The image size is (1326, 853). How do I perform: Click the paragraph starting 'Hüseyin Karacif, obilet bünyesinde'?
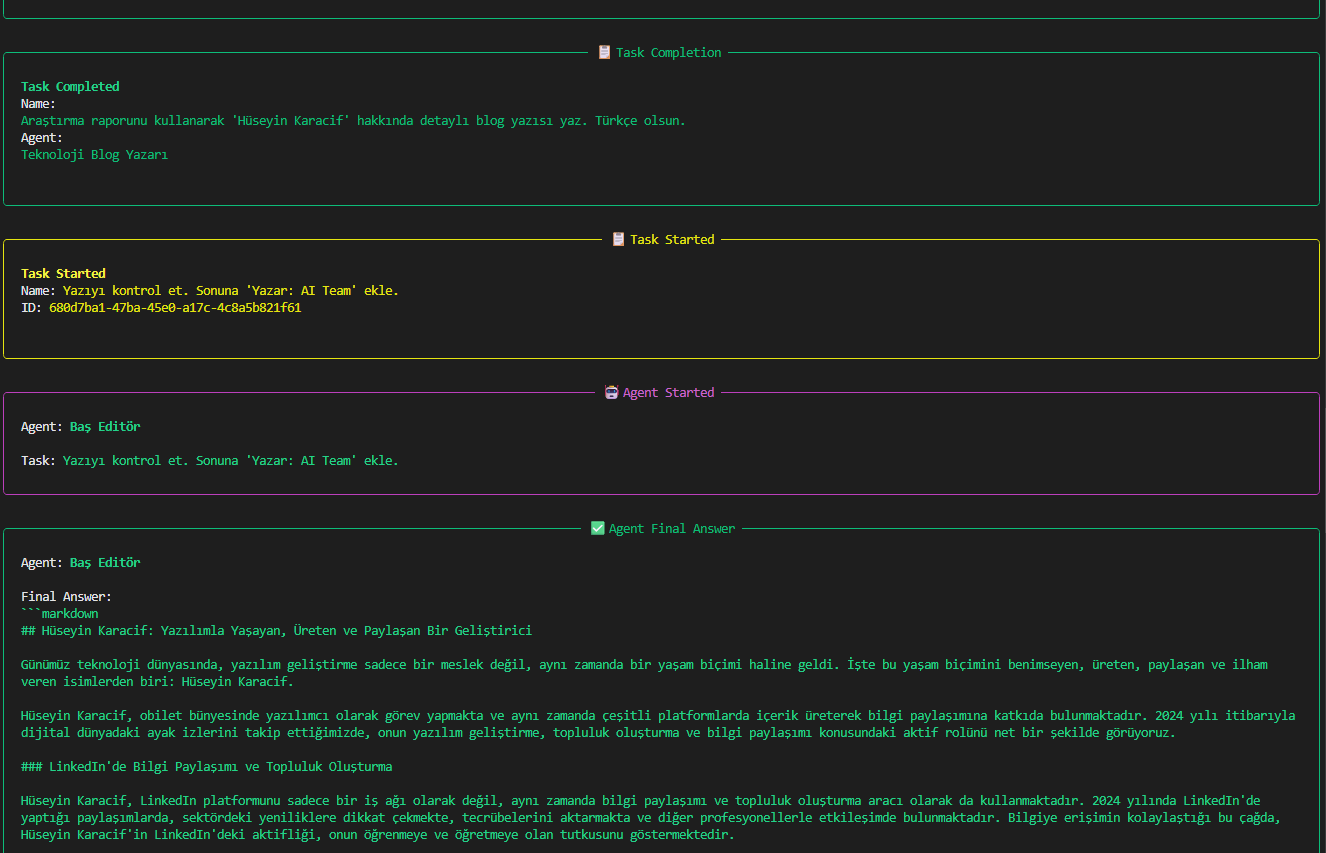click(x=658, y=724)
